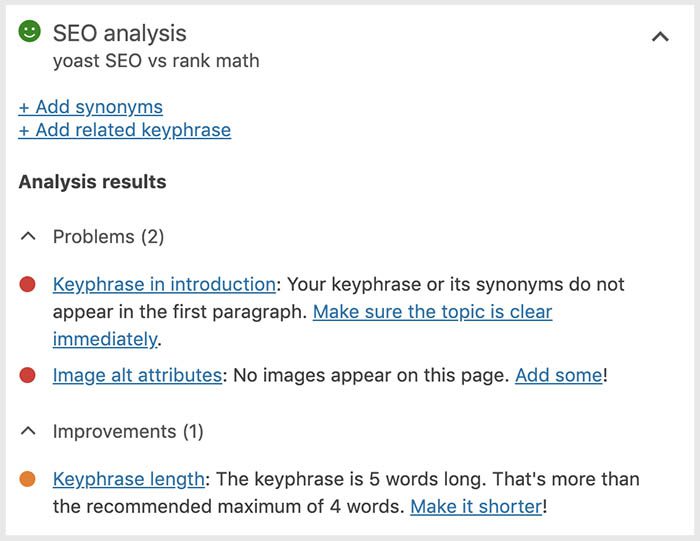Click the red dot beside Image alt attributes
This screenshot has width=700, height=541.
pyautogui.click(x=28, y=375)
